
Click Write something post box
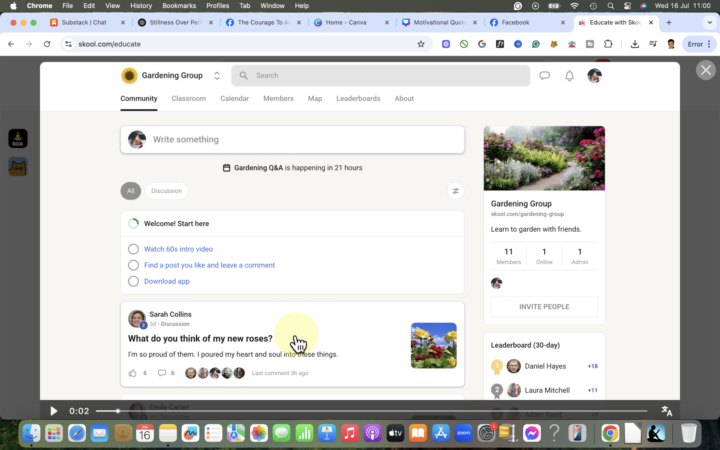click(x=292, y=140)
